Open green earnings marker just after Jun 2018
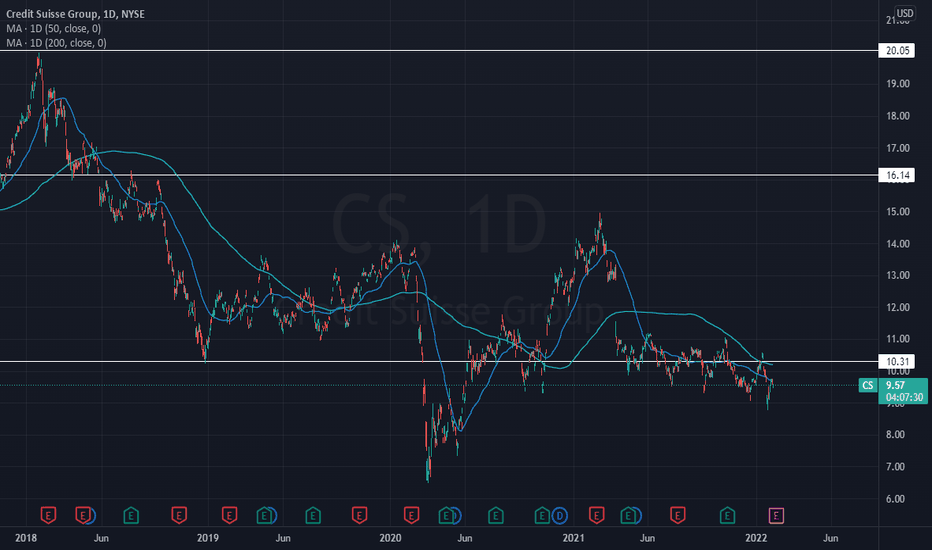This screenshot has width=932, height=550. (x=131, y=515)
